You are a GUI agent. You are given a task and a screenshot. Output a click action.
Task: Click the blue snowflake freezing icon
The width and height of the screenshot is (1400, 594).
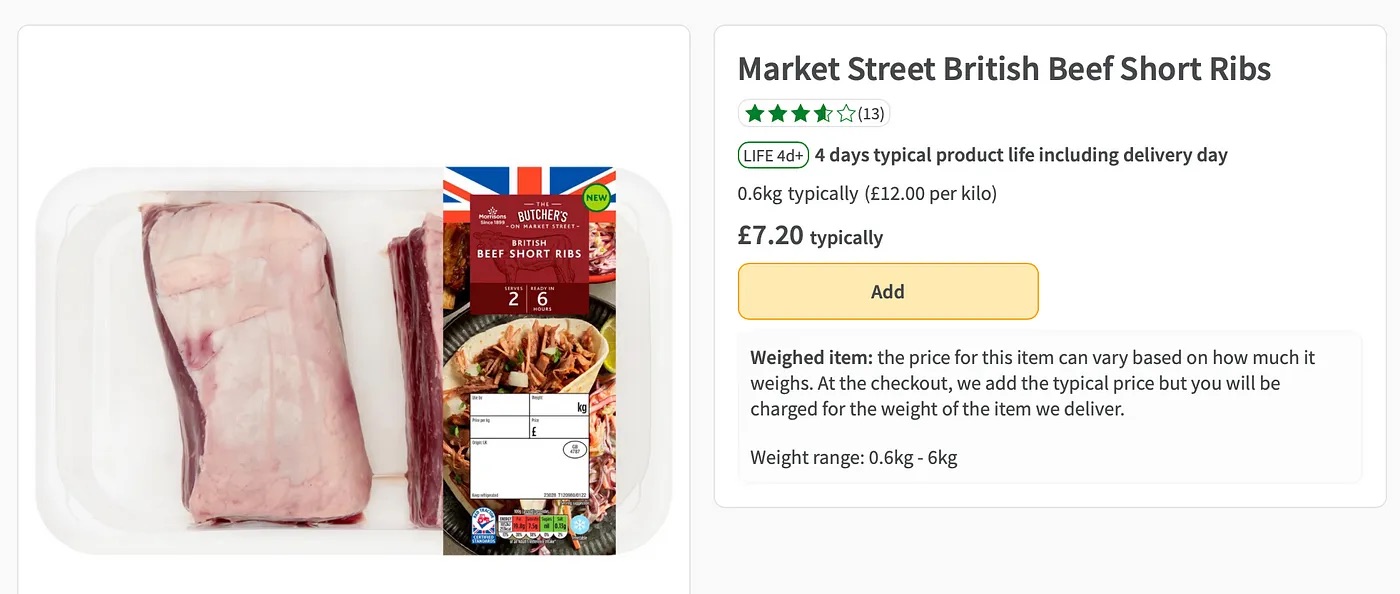point(580,524)
